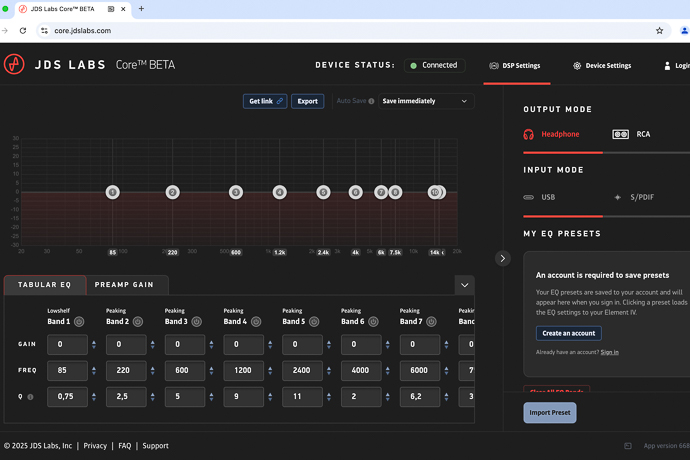This screenshot has height=460, width=690.
Task: Open the DSP Settings tab
Action: tap(515, 66)
